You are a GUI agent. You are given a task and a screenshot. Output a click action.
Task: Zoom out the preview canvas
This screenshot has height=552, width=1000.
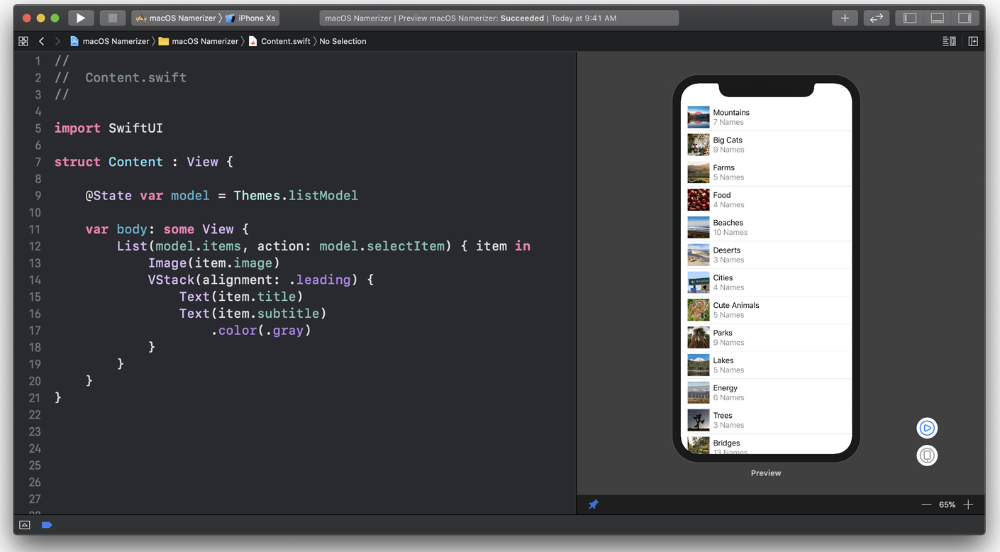926,505
